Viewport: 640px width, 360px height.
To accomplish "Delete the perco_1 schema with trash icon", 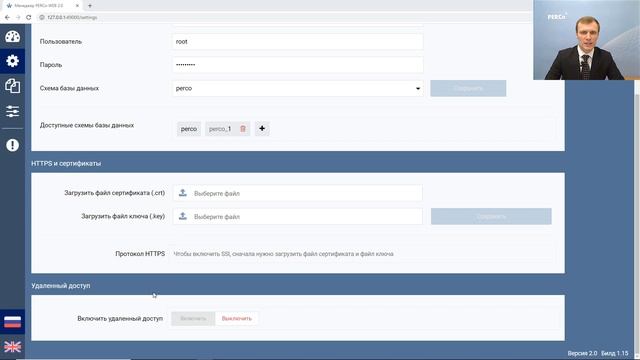I will (243, 129).
